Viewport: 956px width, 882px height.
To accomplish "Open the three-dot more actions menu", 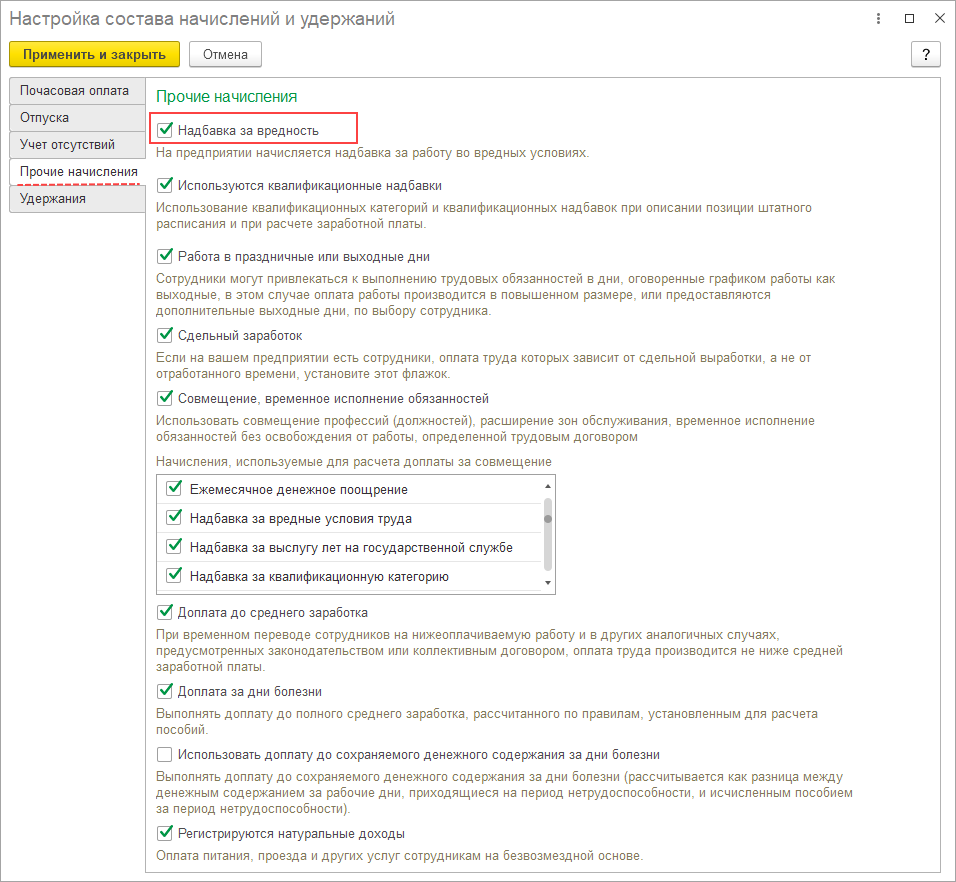I will [x=878, y=19].
